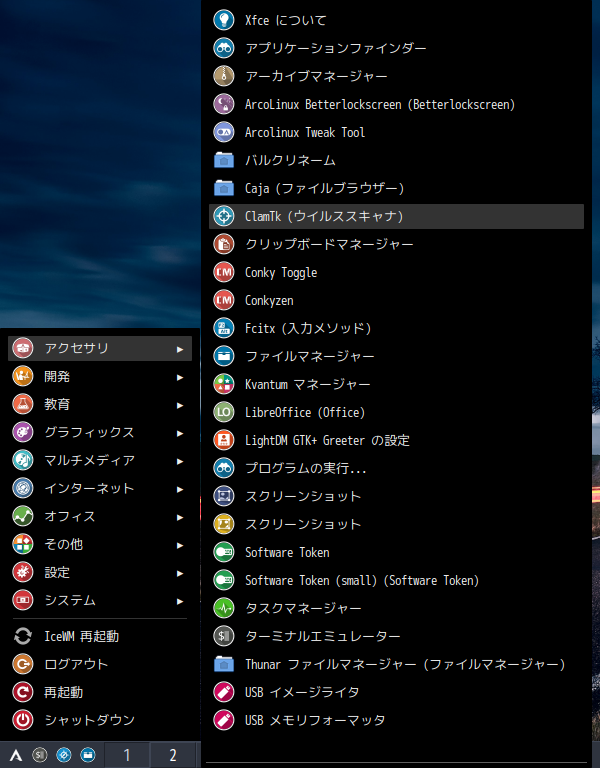Image resolution: width=600 pixels, height=768 pixels.
Task: Choose ログアウト from the menu
Action: 100,664
